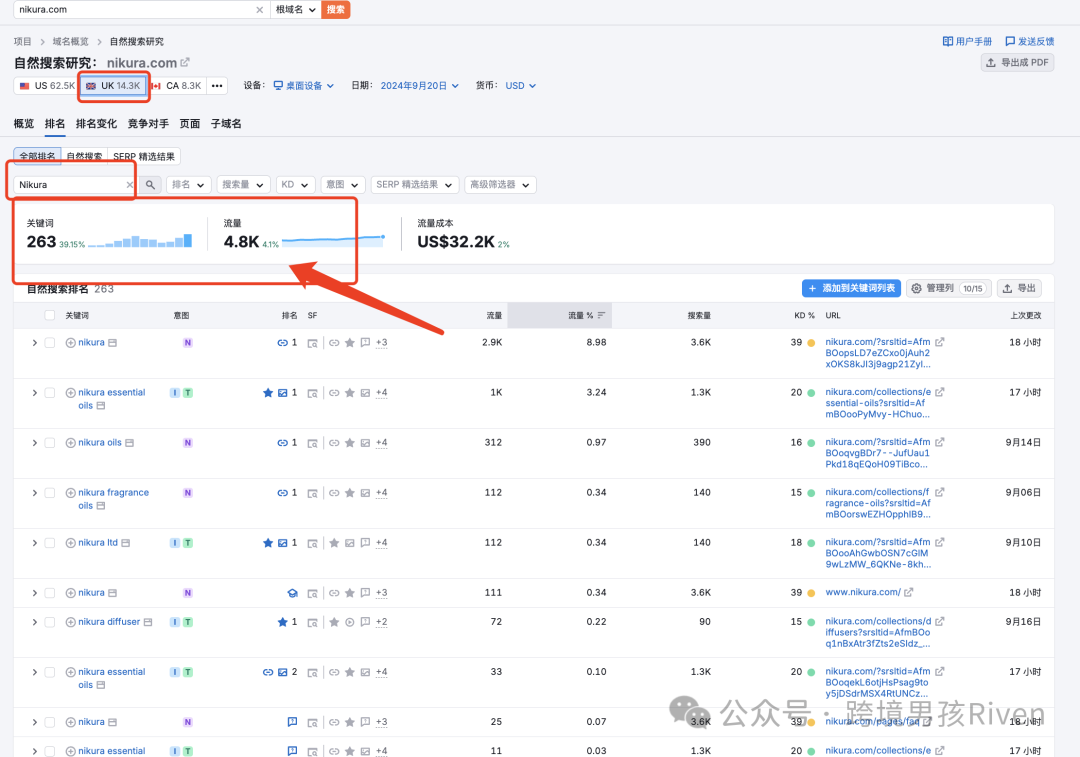Screen dimensions: 1080x757
Task: Click the orange 搜索 search button
Action: pyautogui.click(x=335, y=10)
